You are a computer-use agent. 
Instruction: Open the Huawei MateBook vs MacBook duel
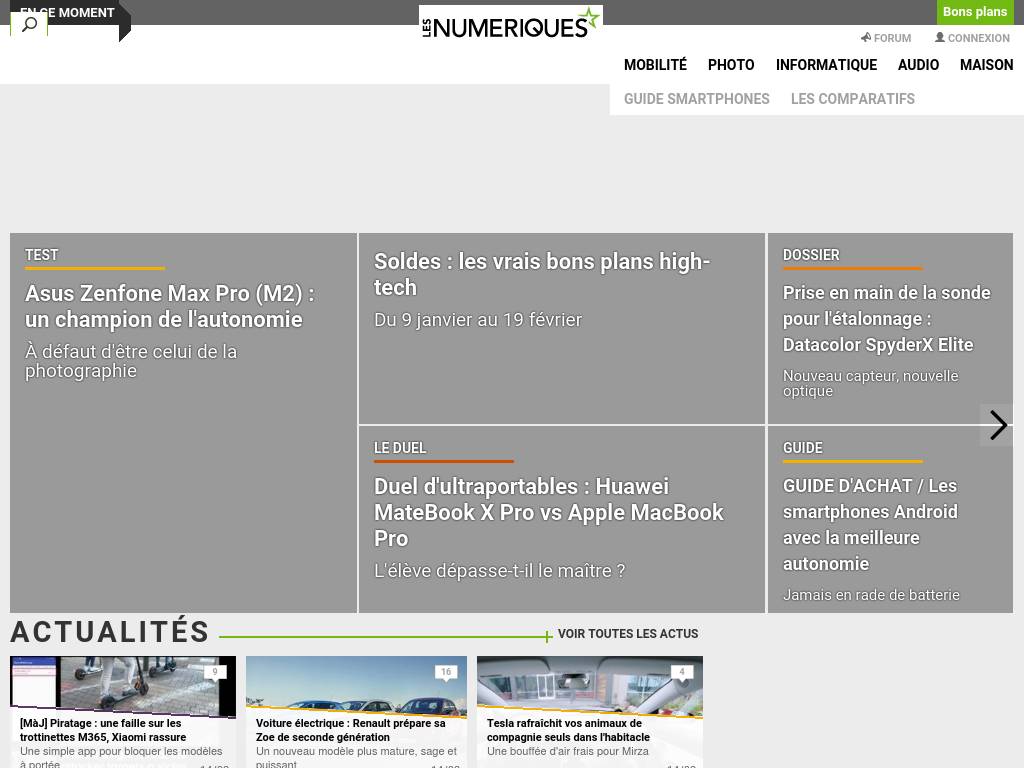coord(548,512)
